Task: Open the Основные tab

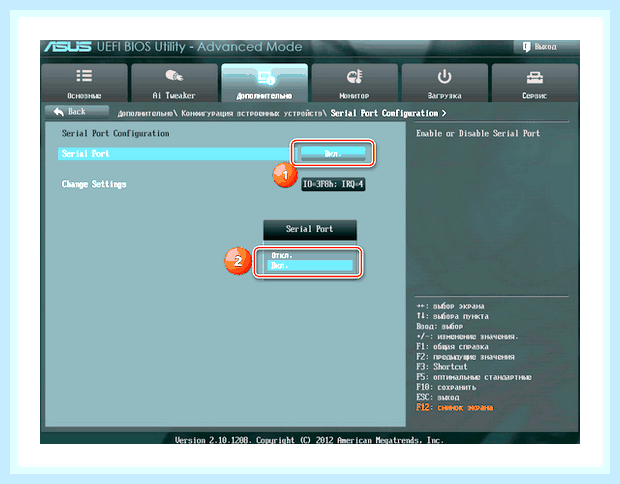Action: pos(84,83)
